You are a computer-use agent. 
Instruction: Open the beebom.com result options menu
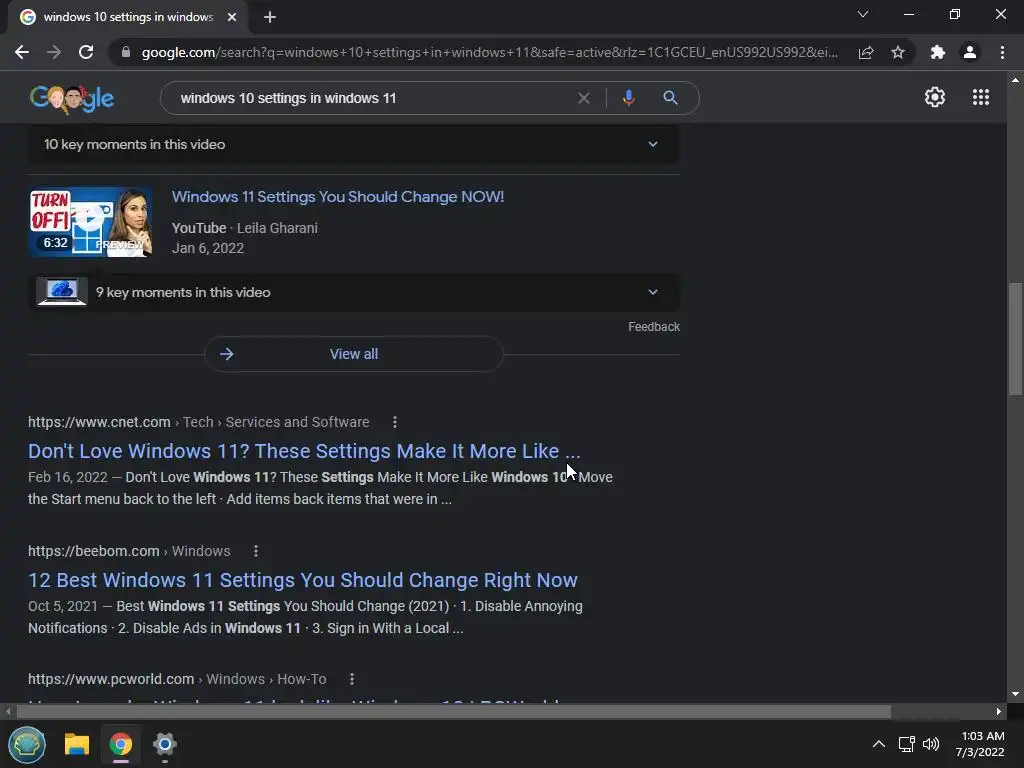[255, 551]
